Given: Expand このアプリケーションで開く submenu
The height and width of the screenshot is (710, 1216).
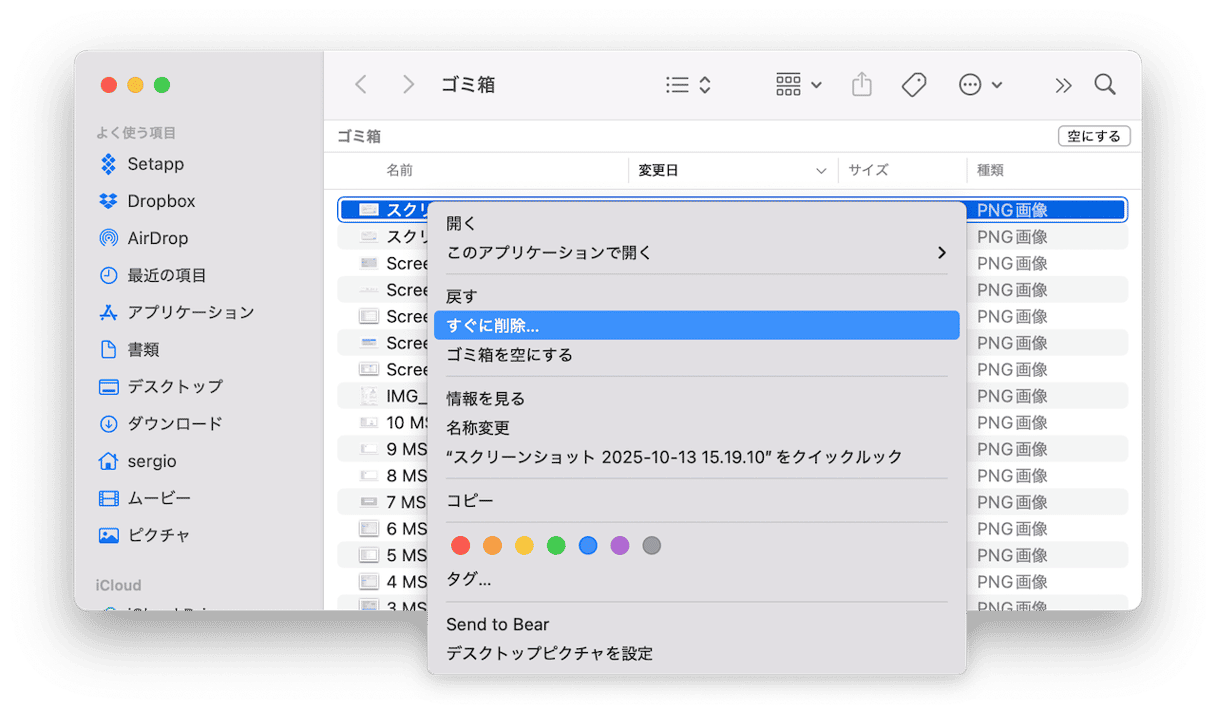Looking at the screenshot, I should (696, 253).
